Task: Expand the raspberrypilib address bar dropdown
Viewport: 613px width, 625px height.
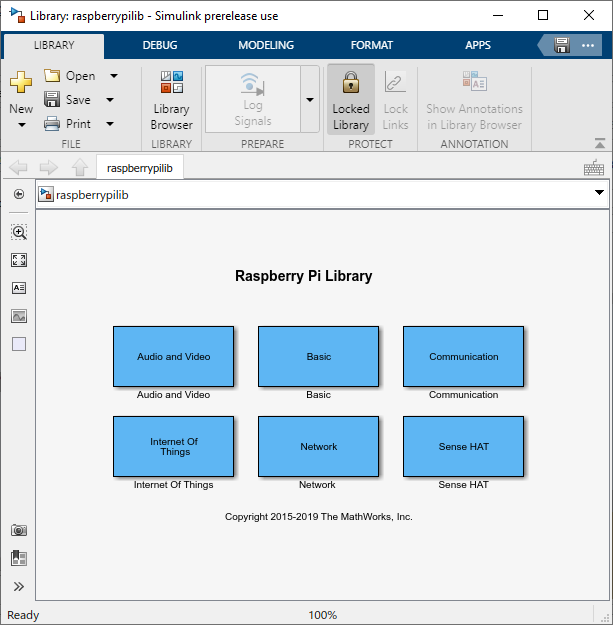Action: (599, 193)
